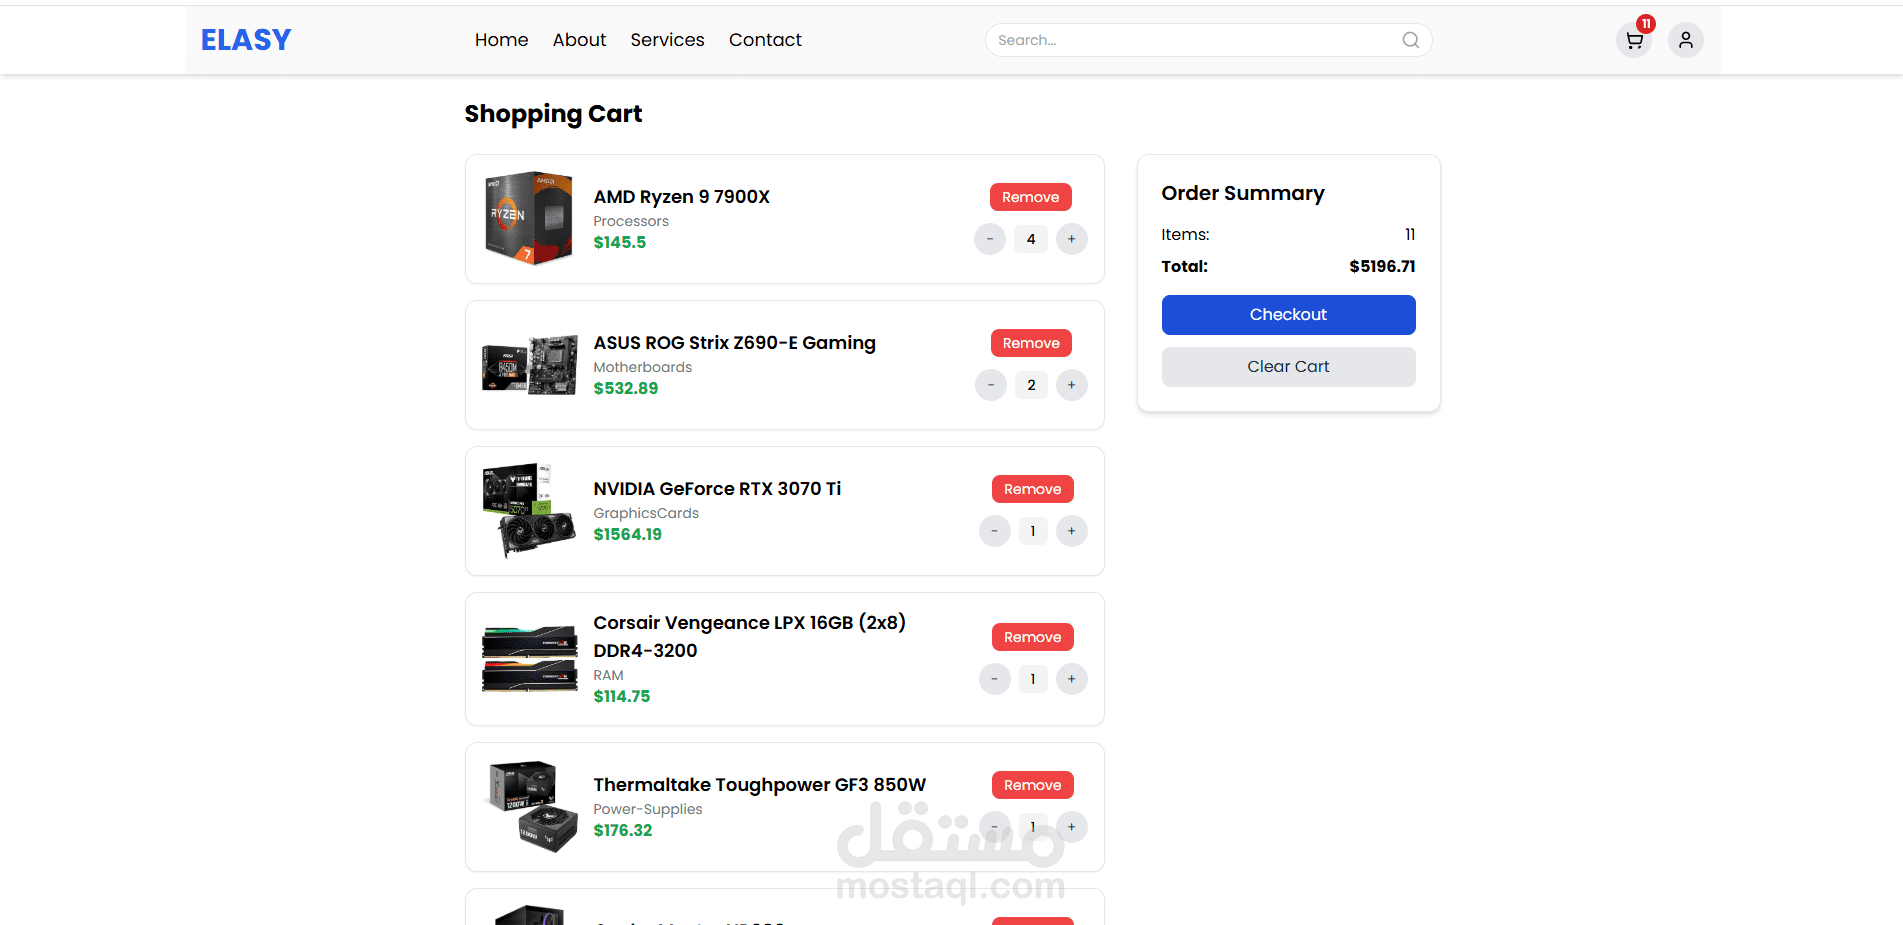
Task: Click the $176.32 price text
Action: coord(623,830)
